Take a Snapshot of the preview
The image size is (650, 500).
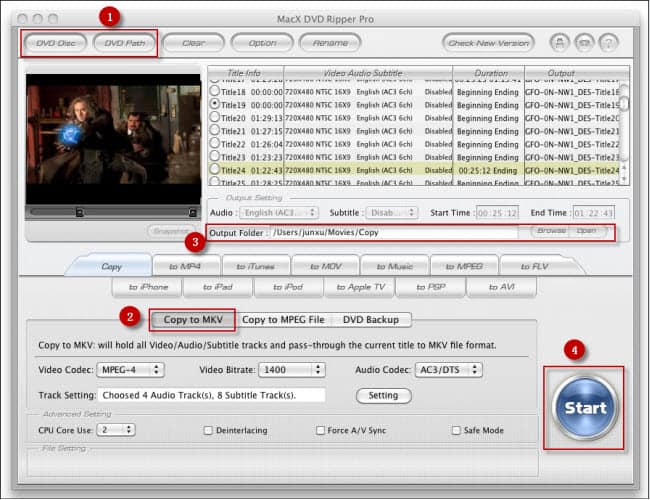[171, 231]
